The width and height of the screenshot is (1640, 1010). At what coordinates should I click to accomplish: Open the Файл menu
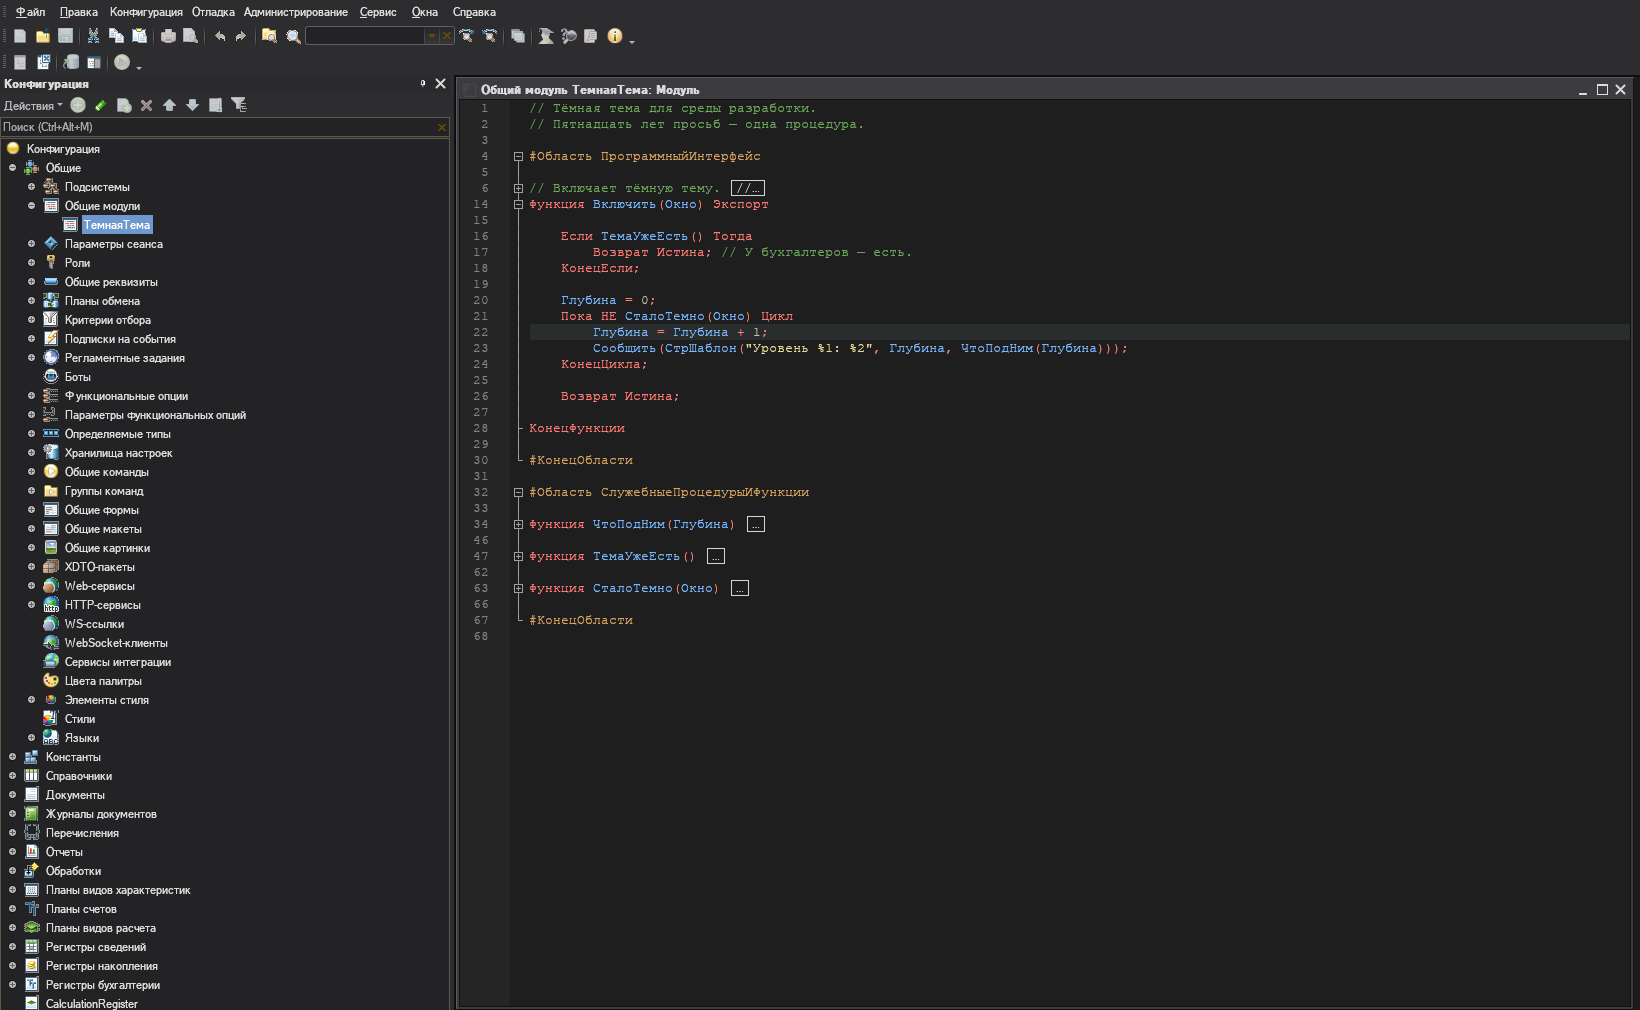(30, 12)
